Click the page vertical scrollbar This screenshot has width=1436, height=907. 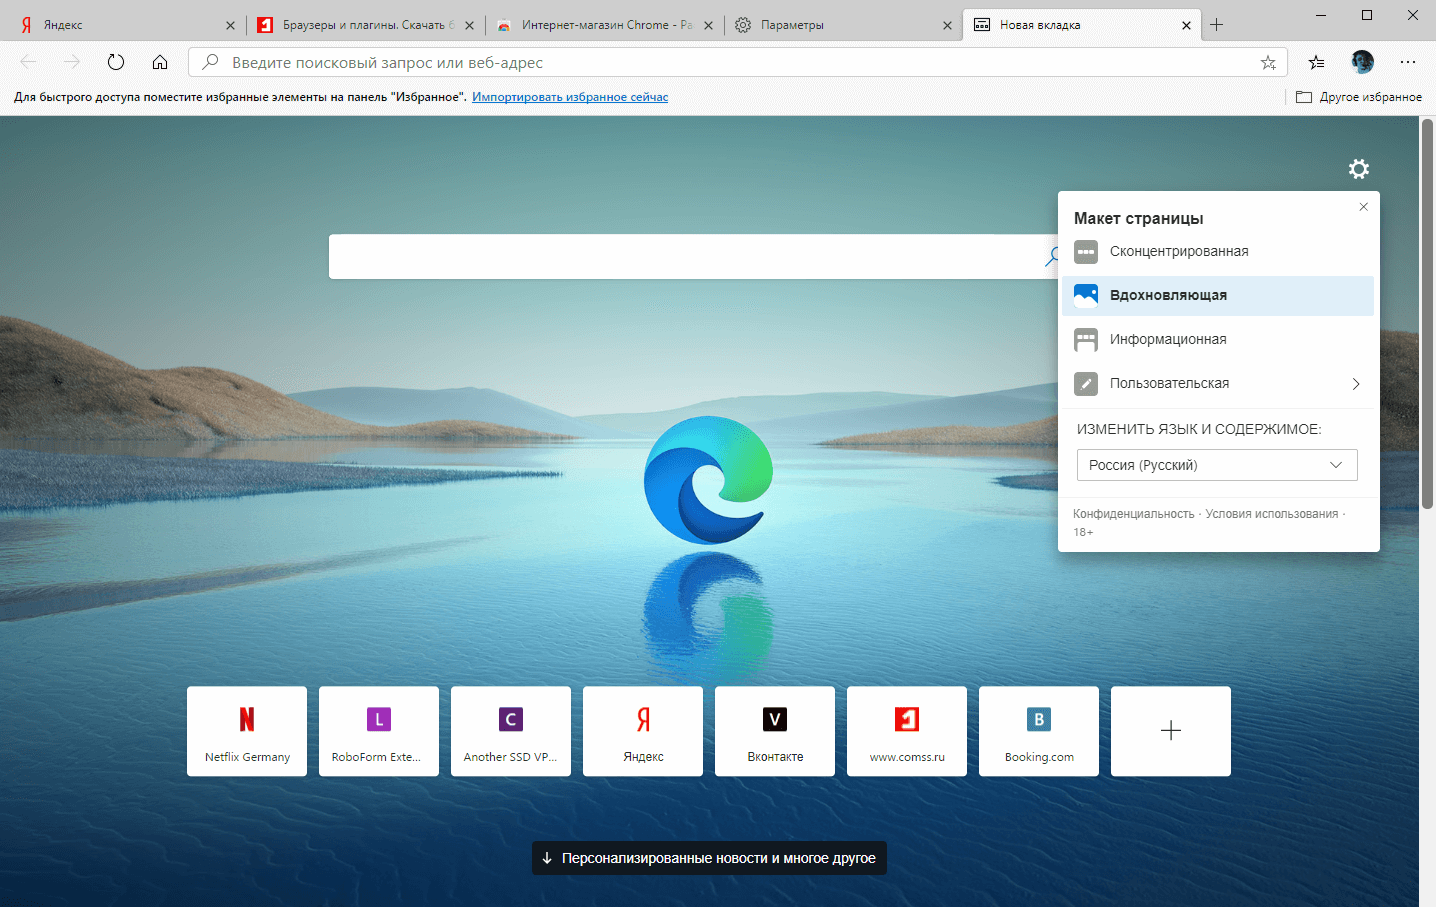pyautogui.click(x=1427, y=315)
